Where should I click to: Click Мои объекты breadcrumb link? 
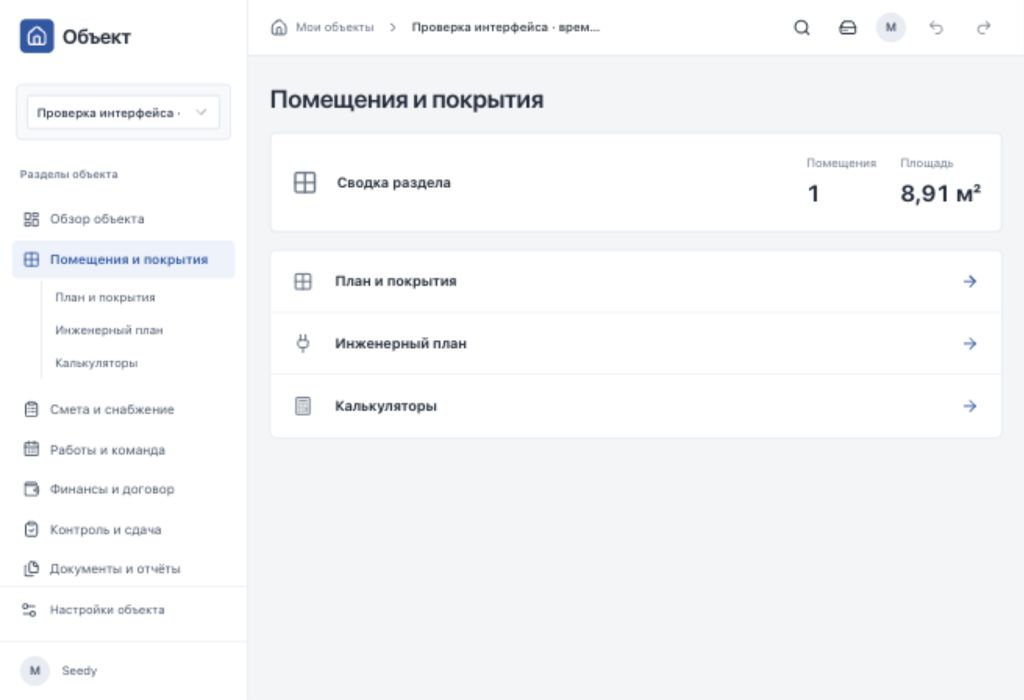[x=334, y=27]
